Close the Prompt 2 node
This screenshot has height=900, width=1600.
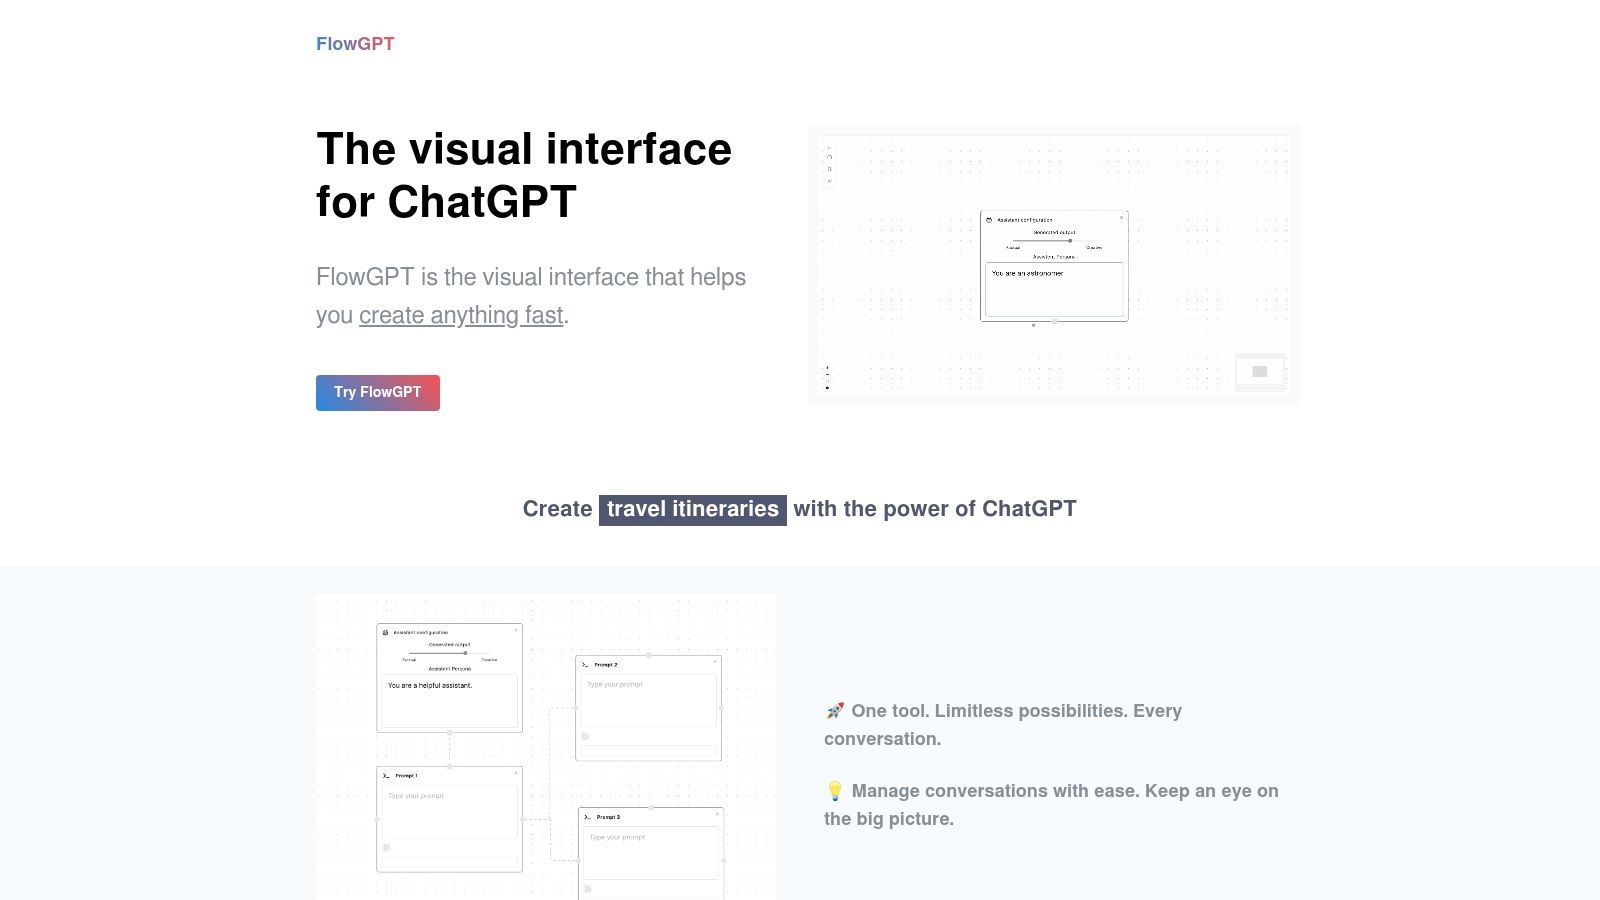pos(715,662)
